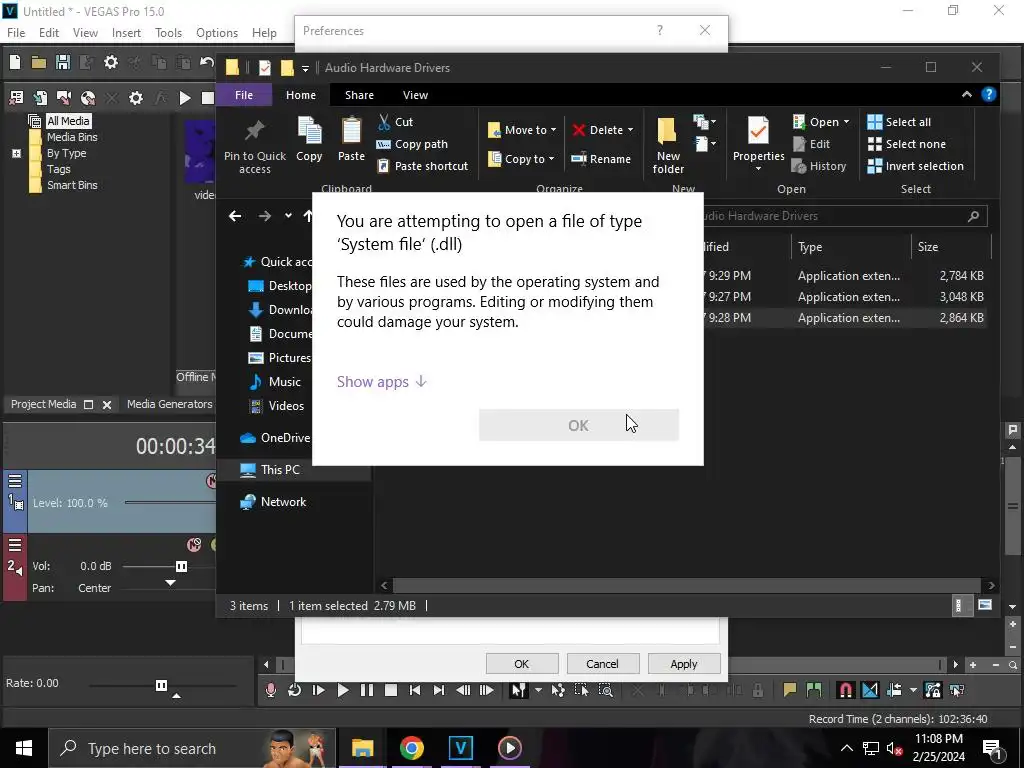Click the Capture Video icon in Project Media
Image resolution: width=1024 pixels, height=768 pixels.
tap(64, 98)
